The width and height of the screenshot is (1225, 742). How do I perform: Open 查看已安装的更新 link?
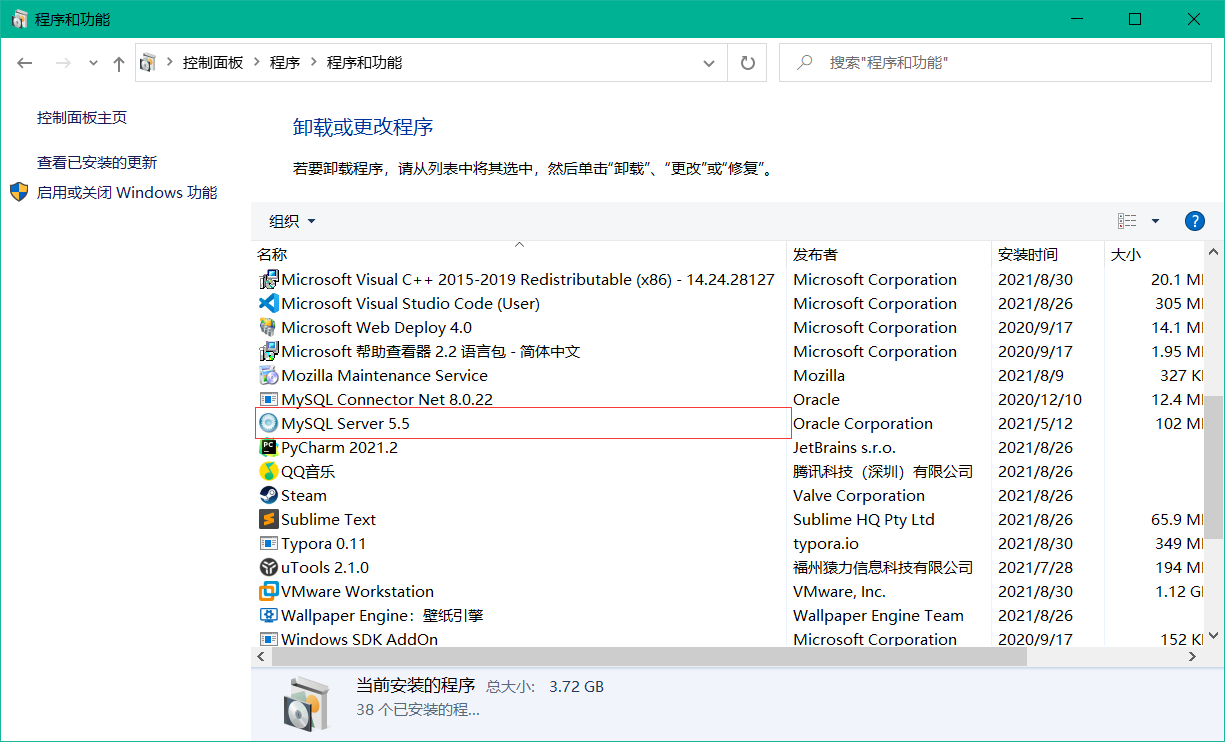pyautogui.click(x=97, y=163)
